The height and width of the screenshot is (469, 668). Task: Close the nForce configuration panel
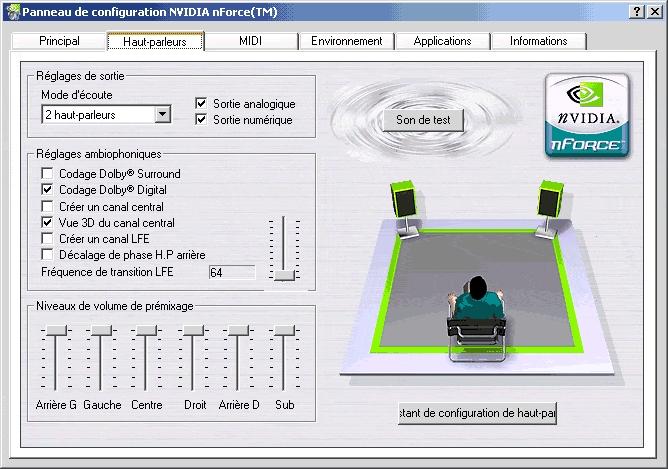[655, 12]
